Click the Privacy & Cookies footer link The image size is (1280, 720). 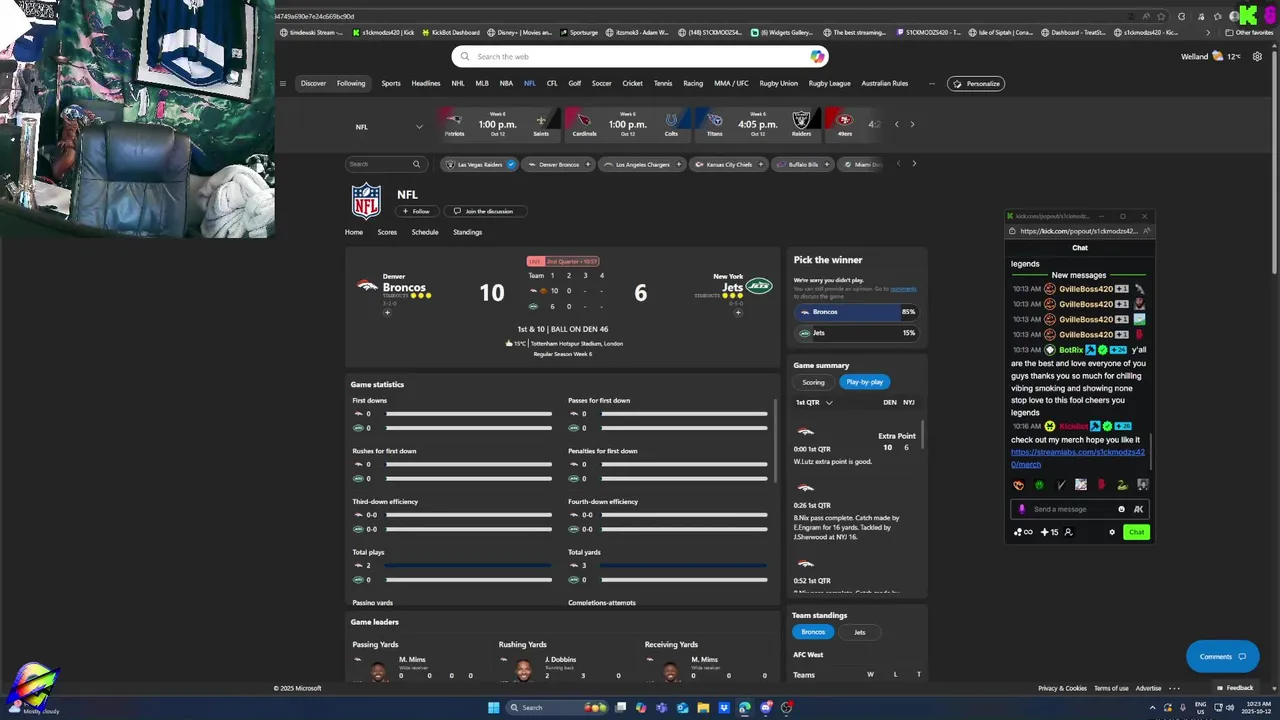pyautogui.click(x=1062, y=688)
